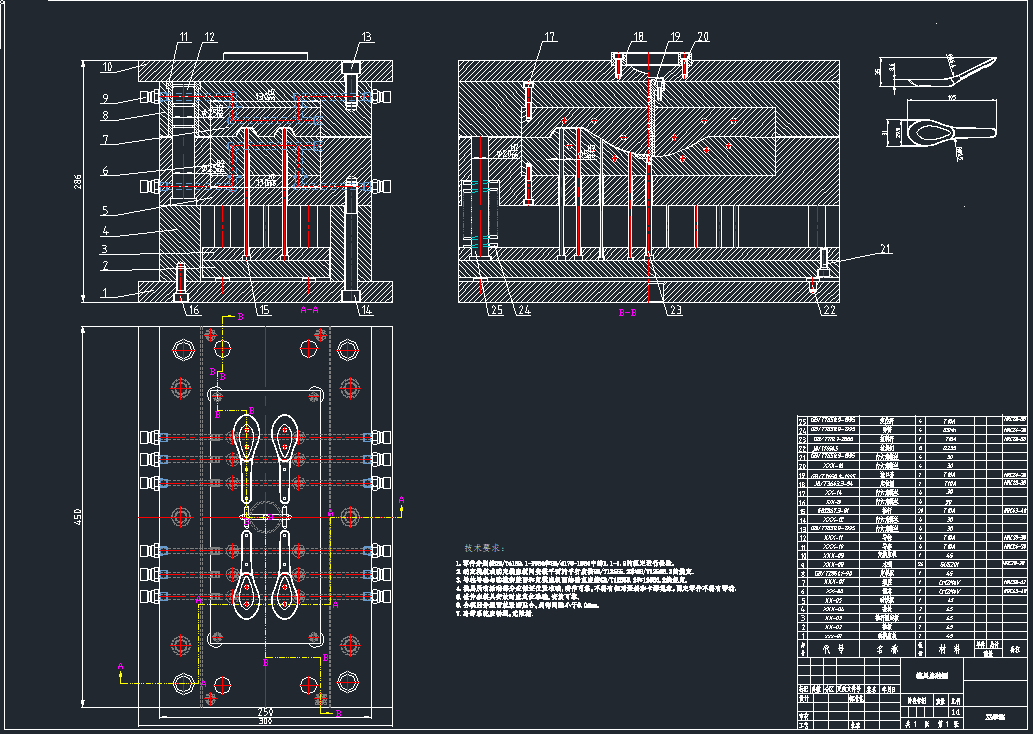1033x734 pixels.
Task: Pick callout number 8 left of section A-A
Action: [105, 116]
